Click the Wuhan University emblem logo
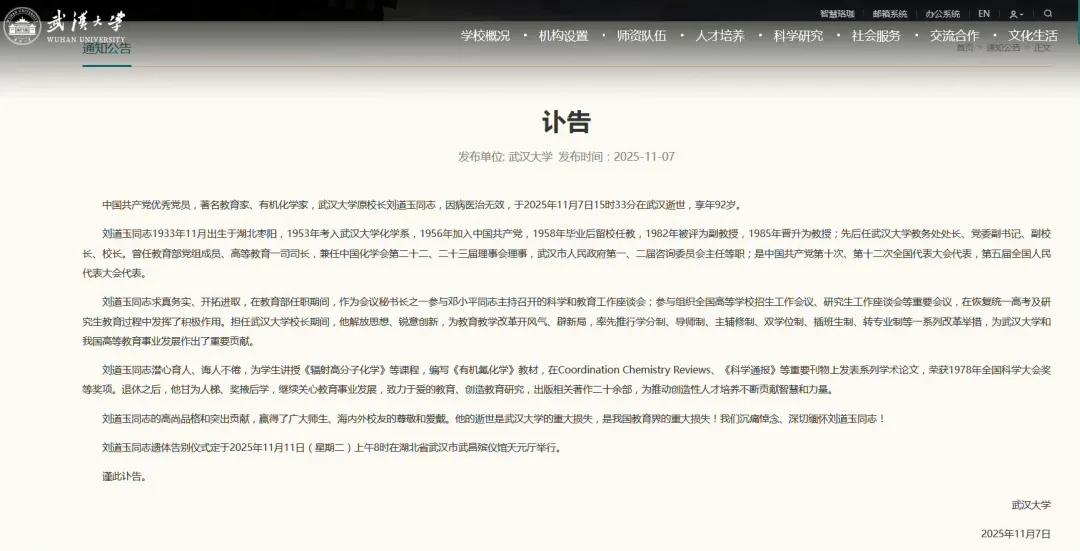Viewport: 1080px width, 551px height. (23, 27)
